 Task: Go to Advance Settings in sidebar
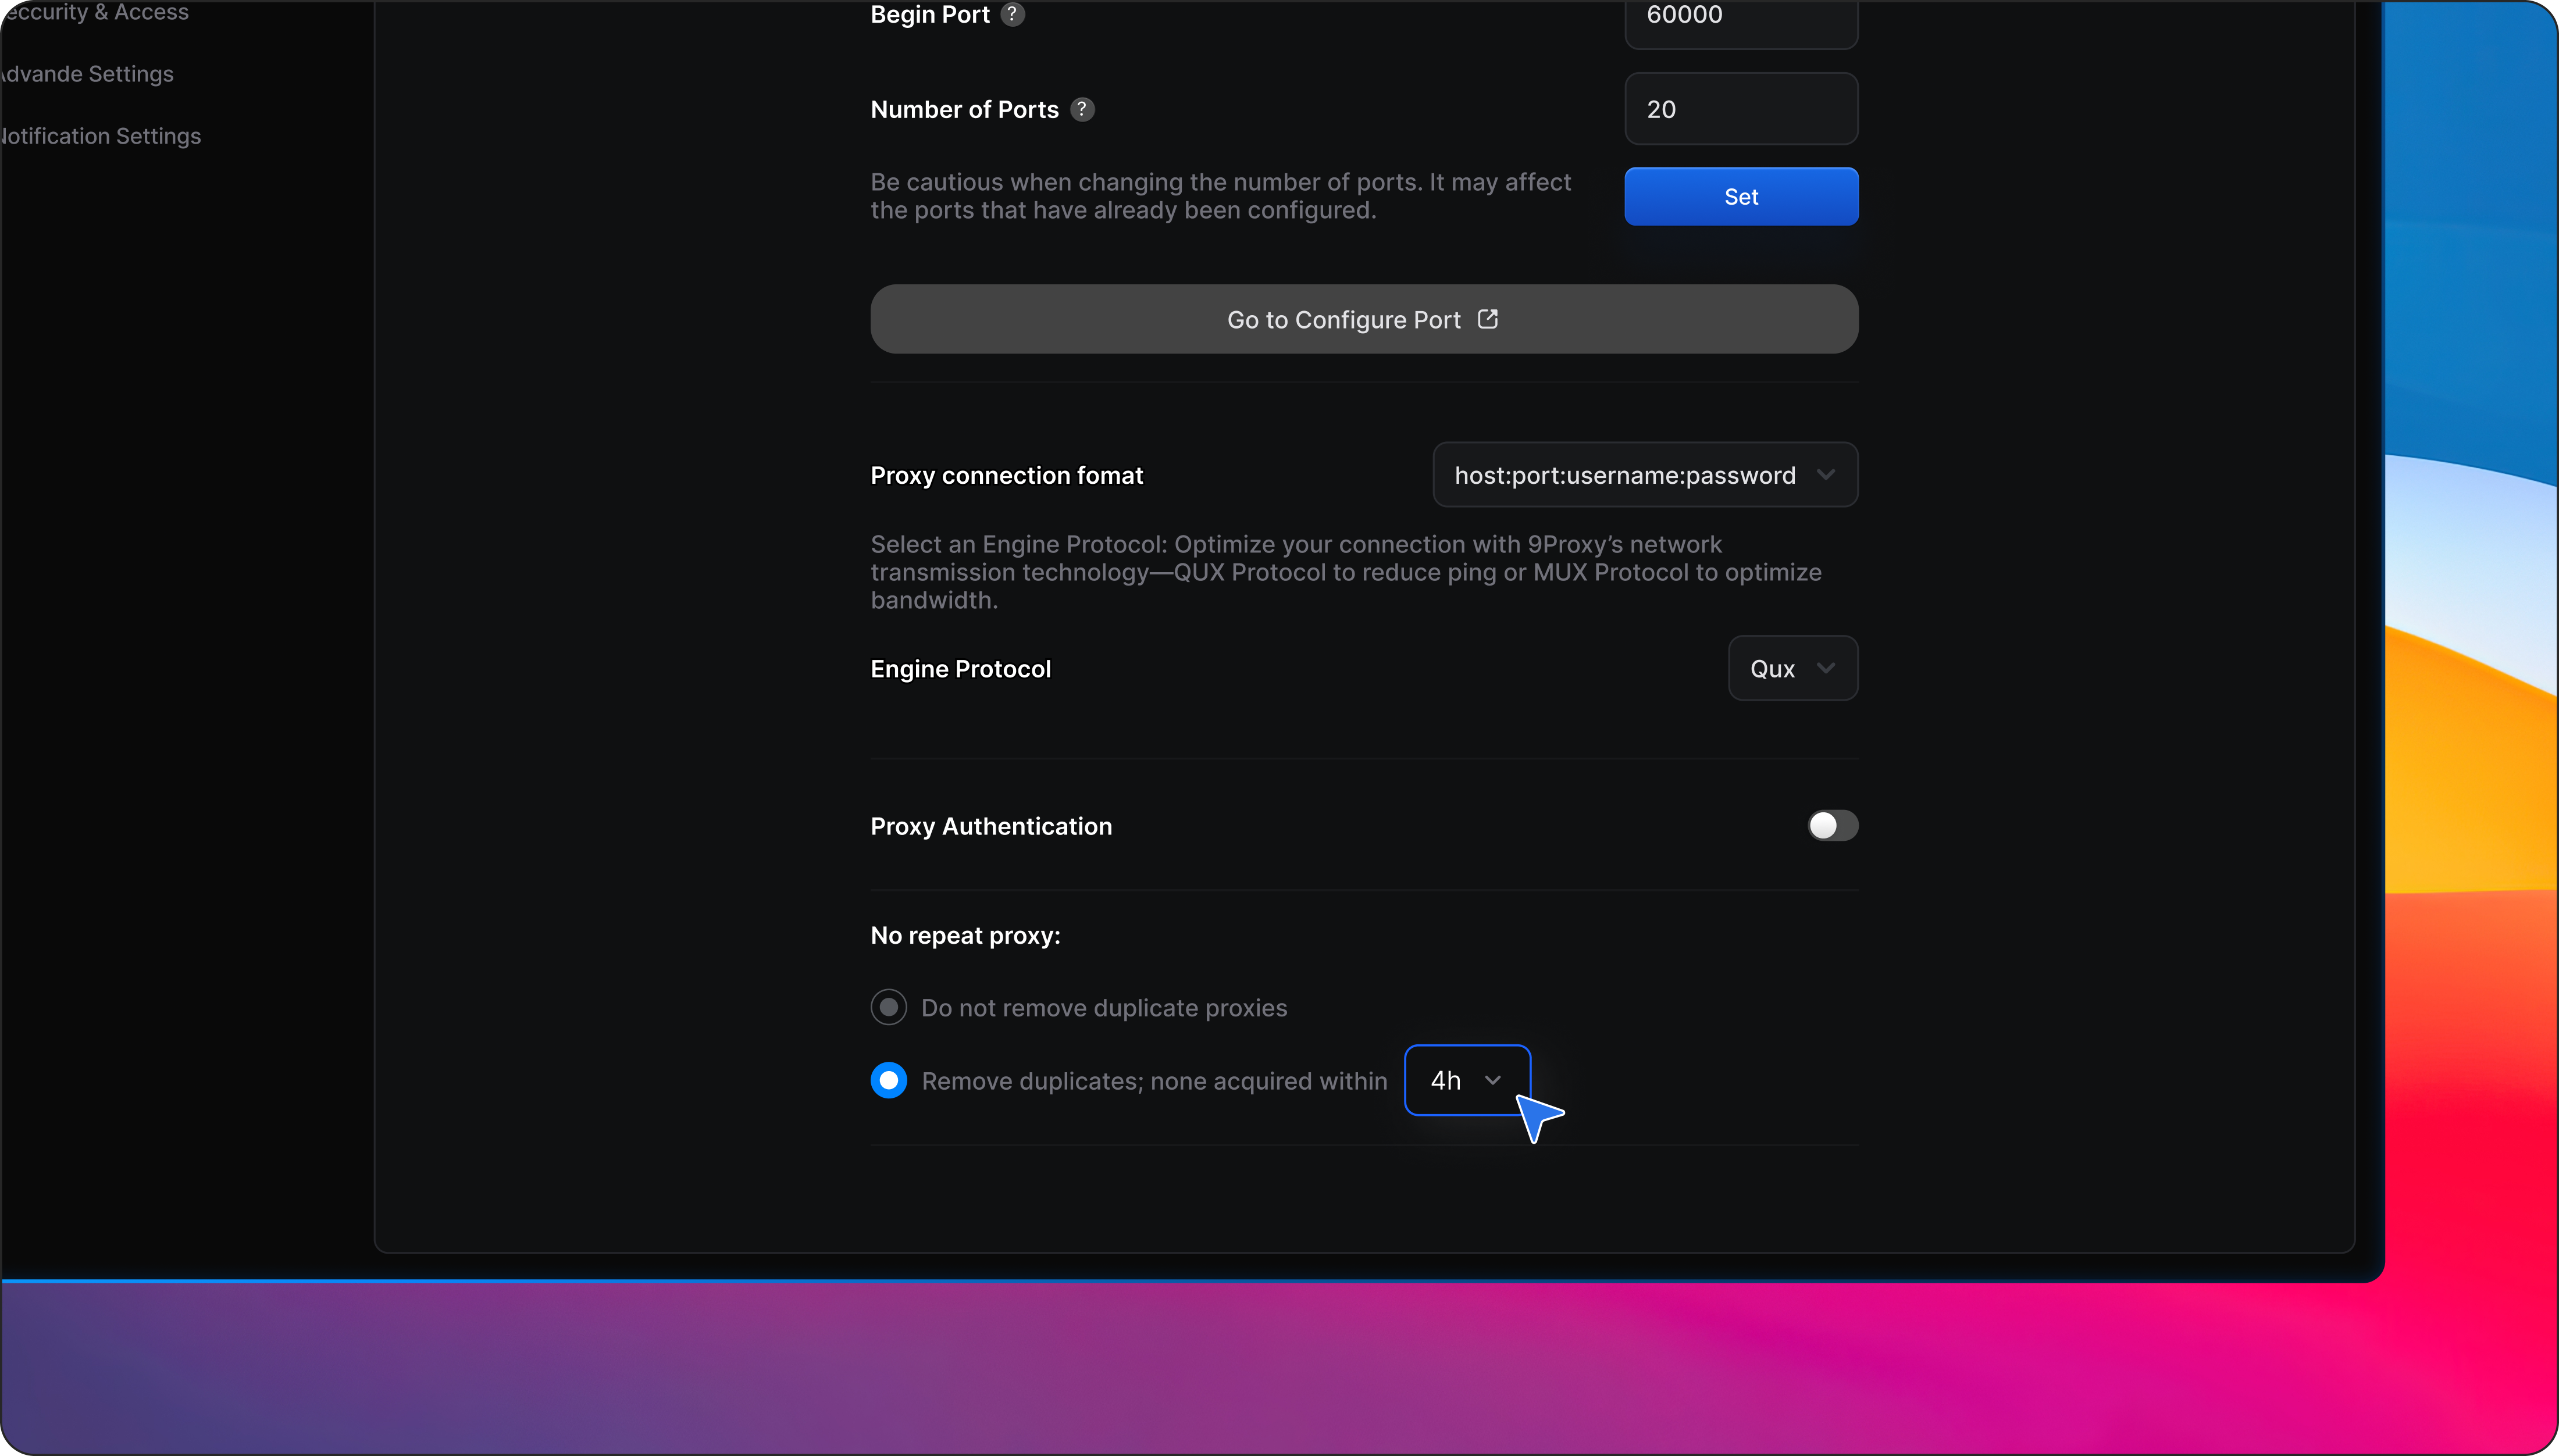[88, 74]
